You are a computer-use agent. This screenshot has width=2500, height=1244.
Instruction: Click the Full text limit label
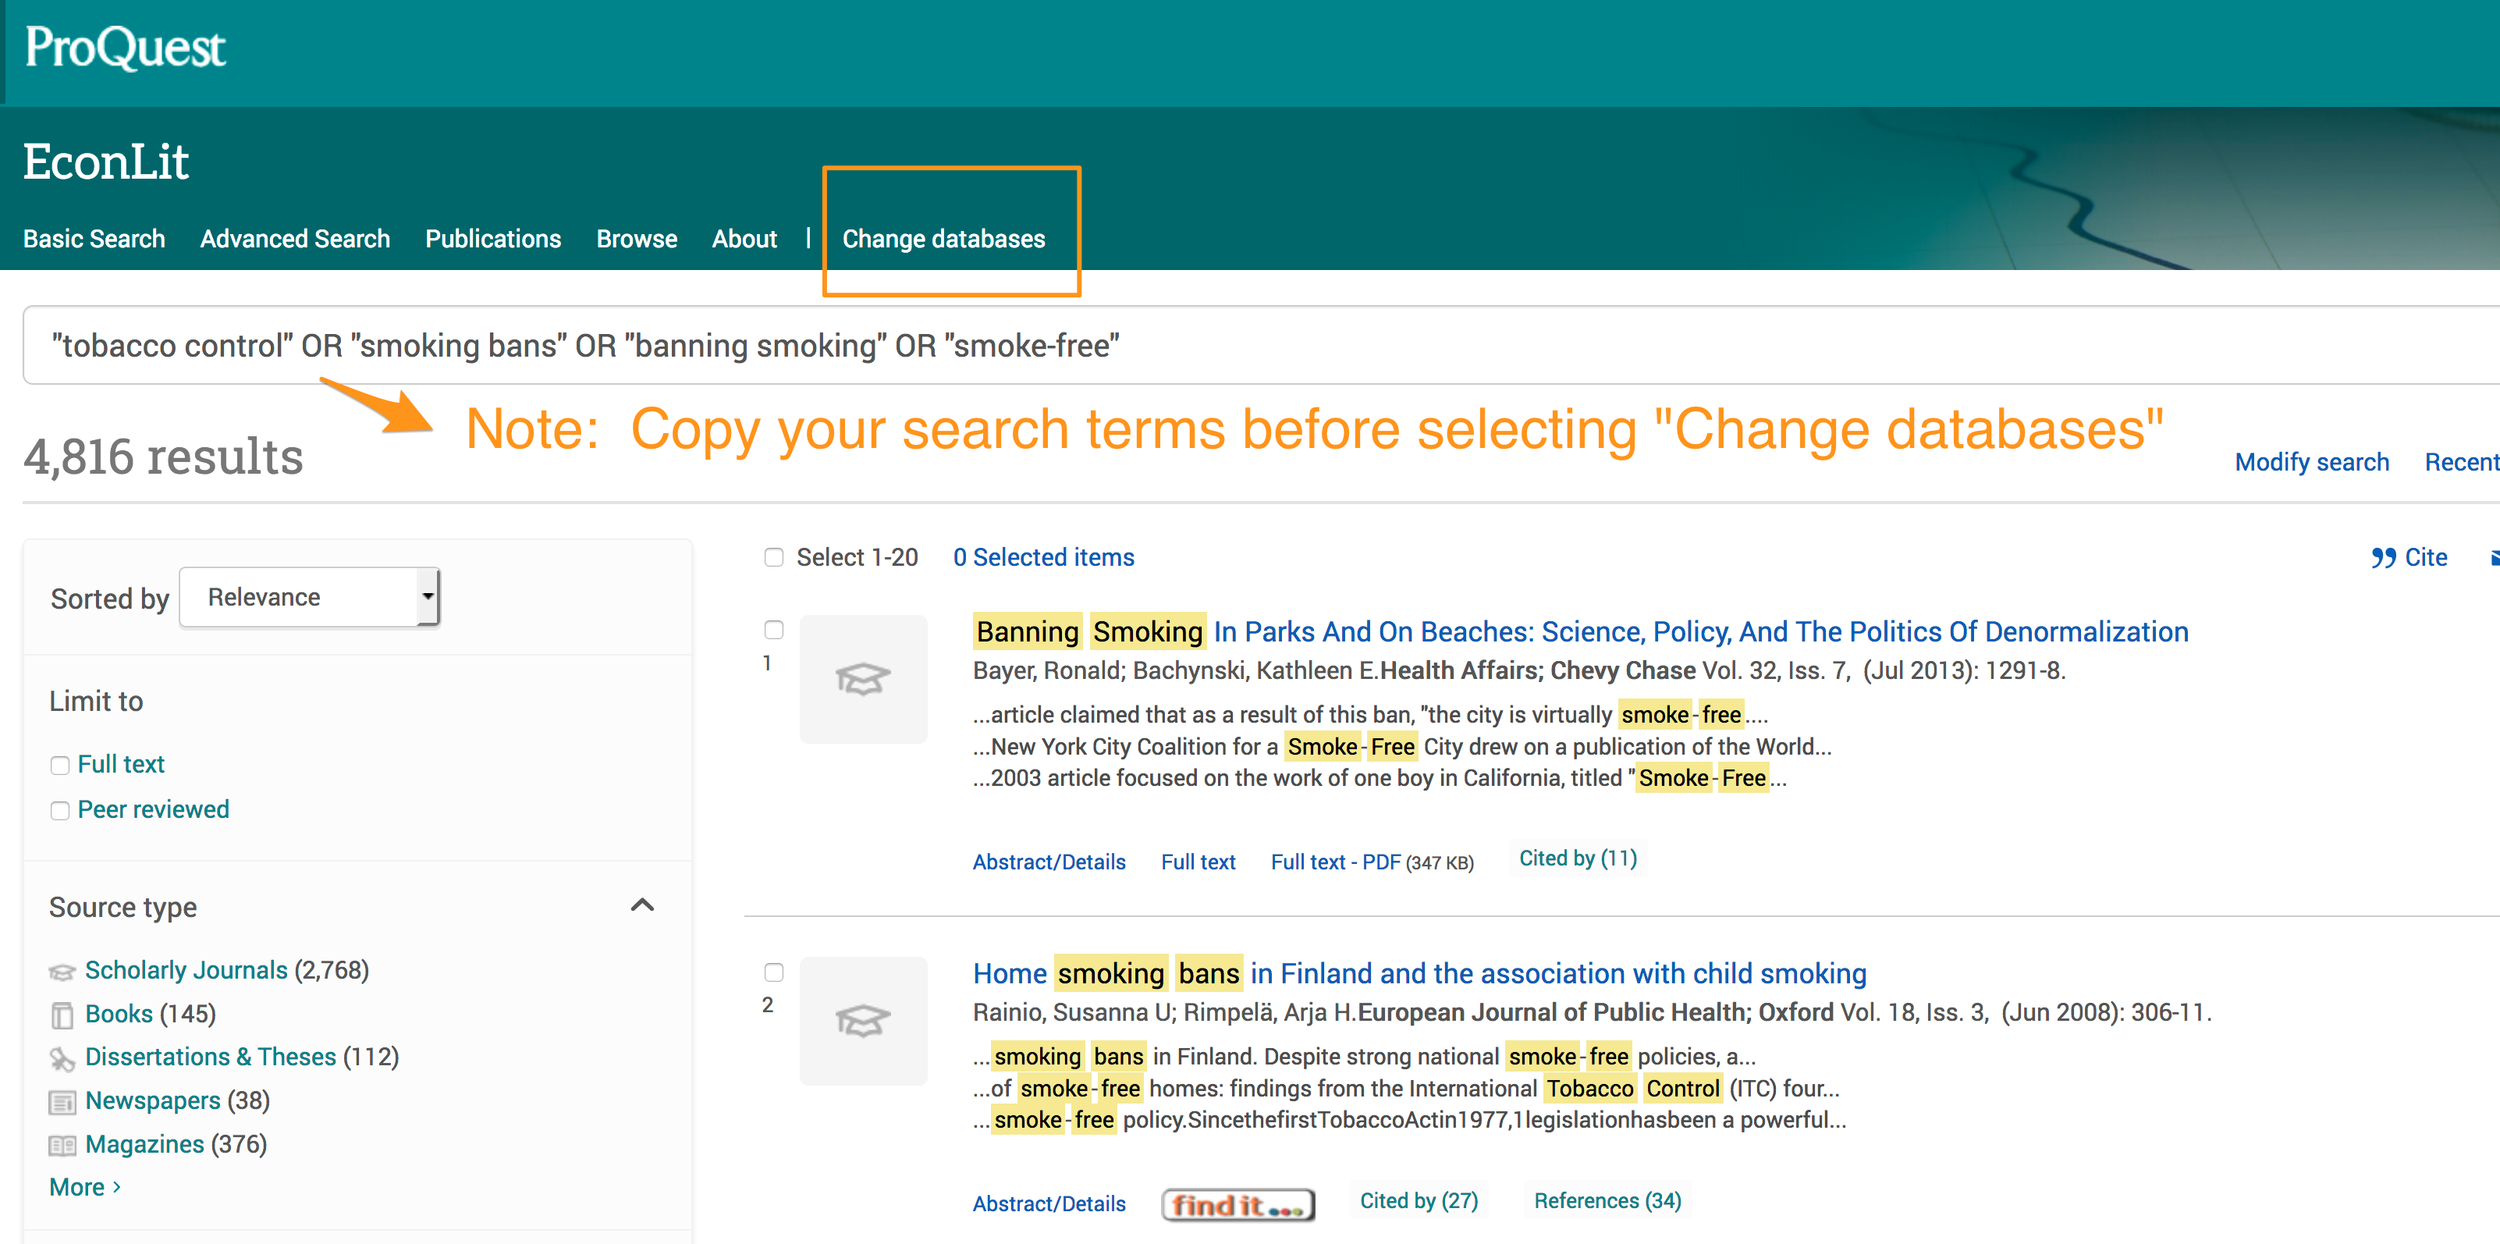point(121,764)
